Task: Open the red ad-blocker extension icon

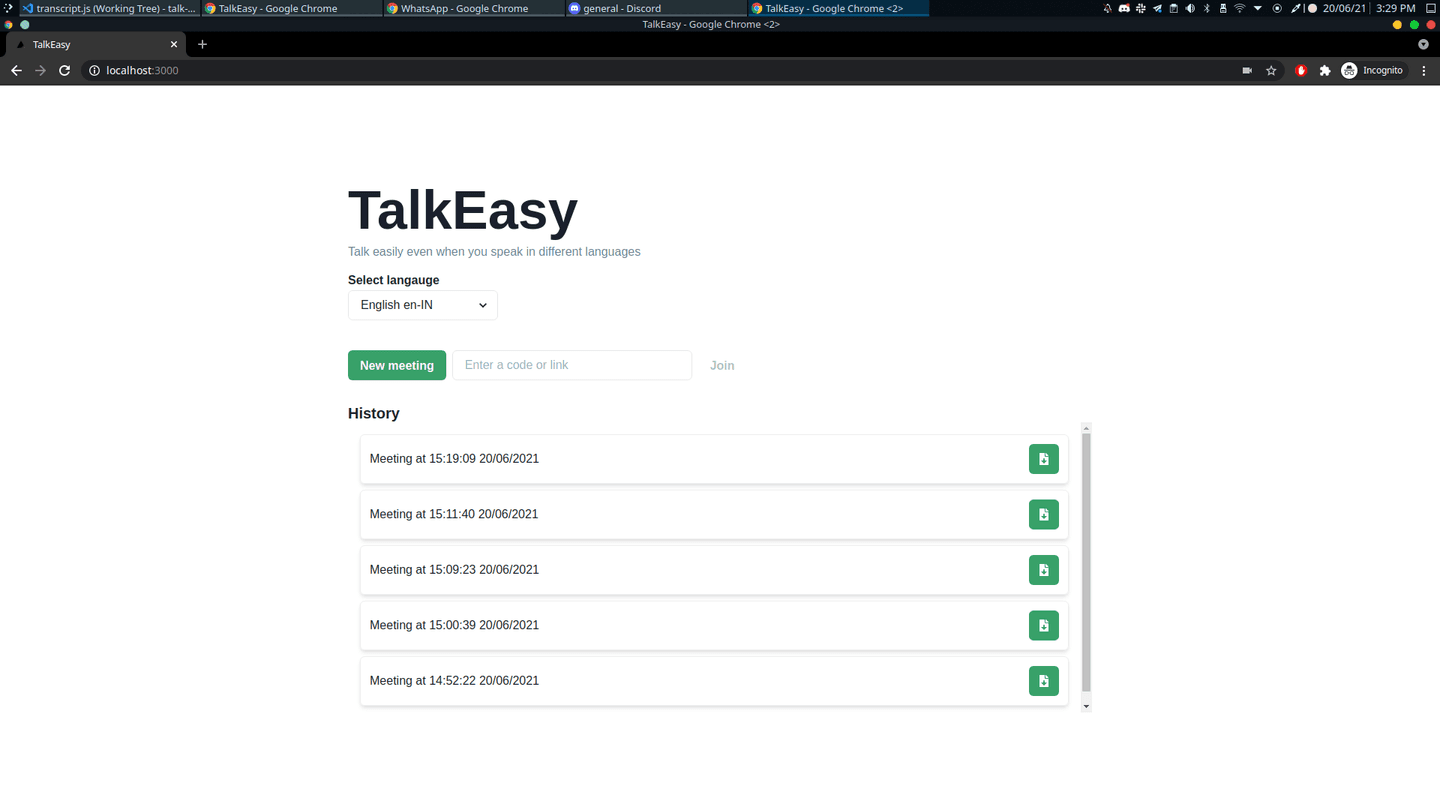Action: tap(1301, 71)
